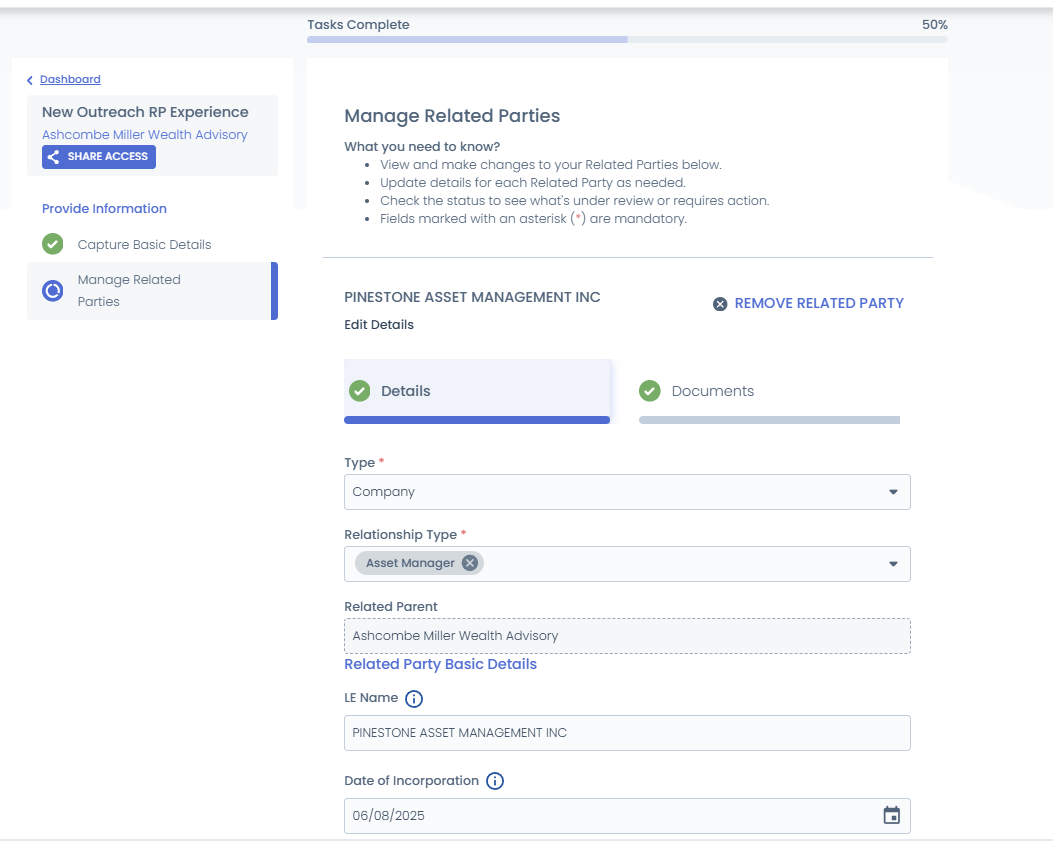The width and height of the screenshot is (1053, 841).
Task: Click Remove Related Party
Action: pos(819,304)
